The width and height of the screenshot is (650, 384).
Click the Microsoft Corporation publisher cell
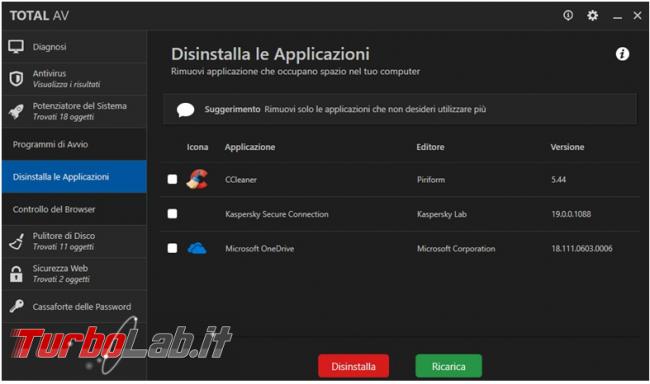456,248
